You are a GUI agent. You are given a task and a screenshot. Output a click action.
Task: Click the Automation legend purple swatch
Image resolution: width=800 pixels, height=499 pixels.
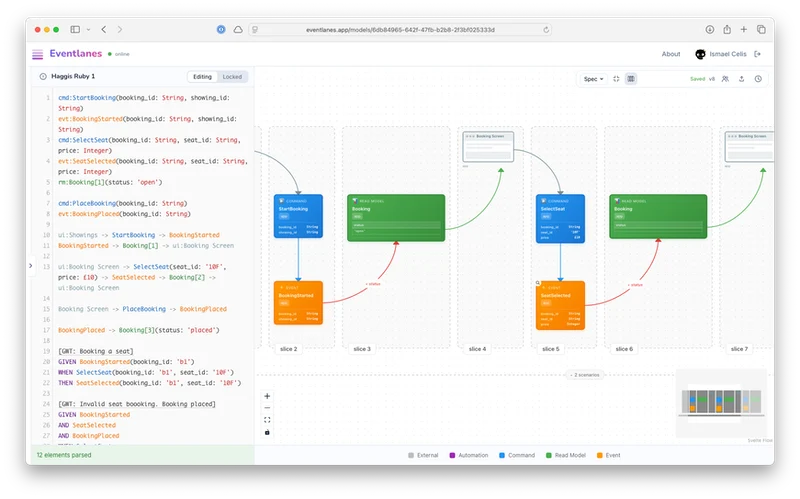452,456
